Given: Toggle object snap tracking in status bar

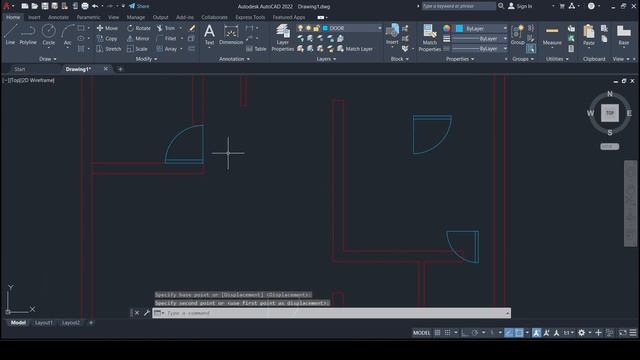Looking at the screenshot, I should [509, 333].
